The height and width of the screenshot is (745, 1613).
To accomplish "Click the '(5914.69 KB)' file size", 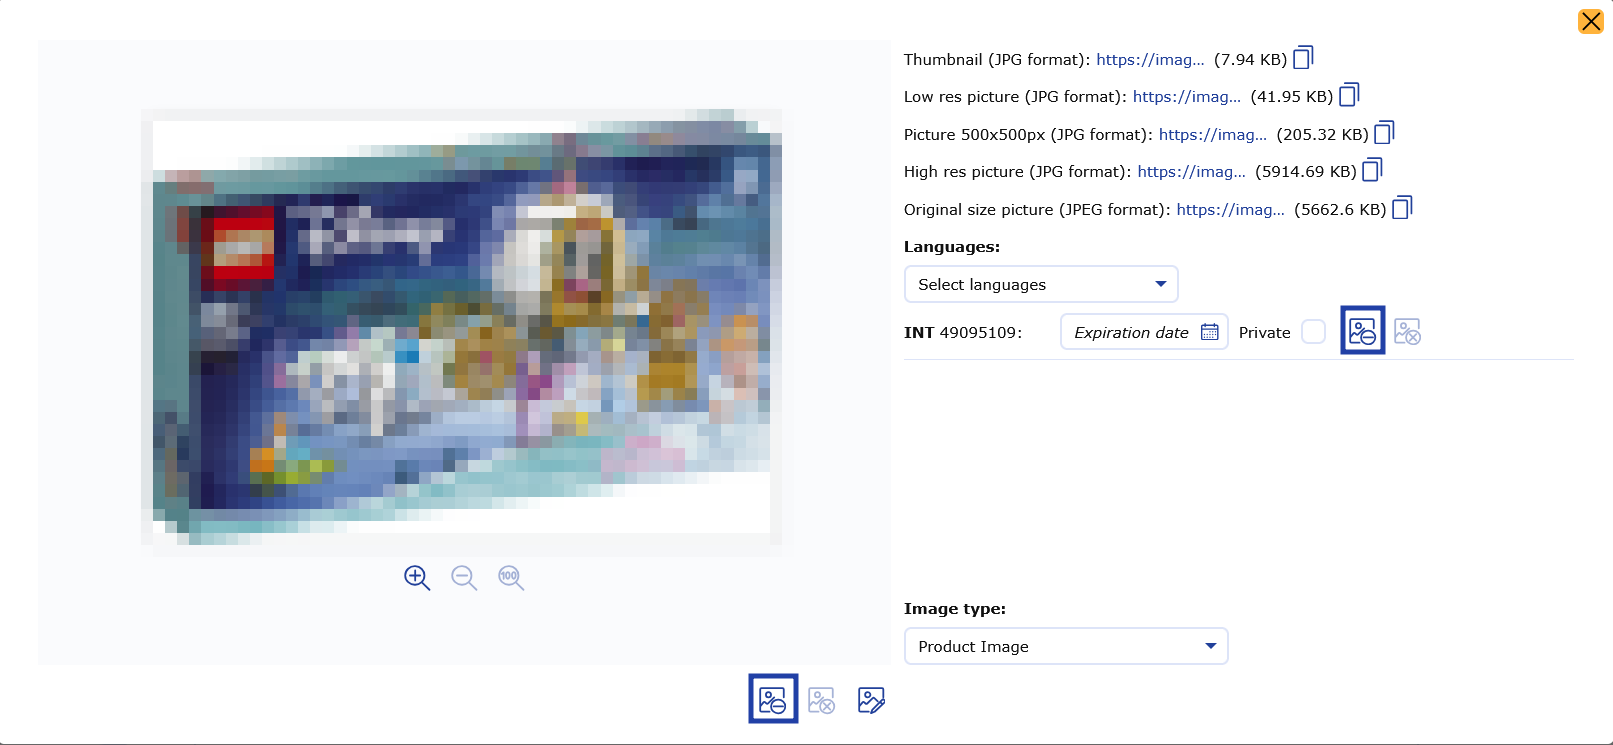I will click(1306, 172).
